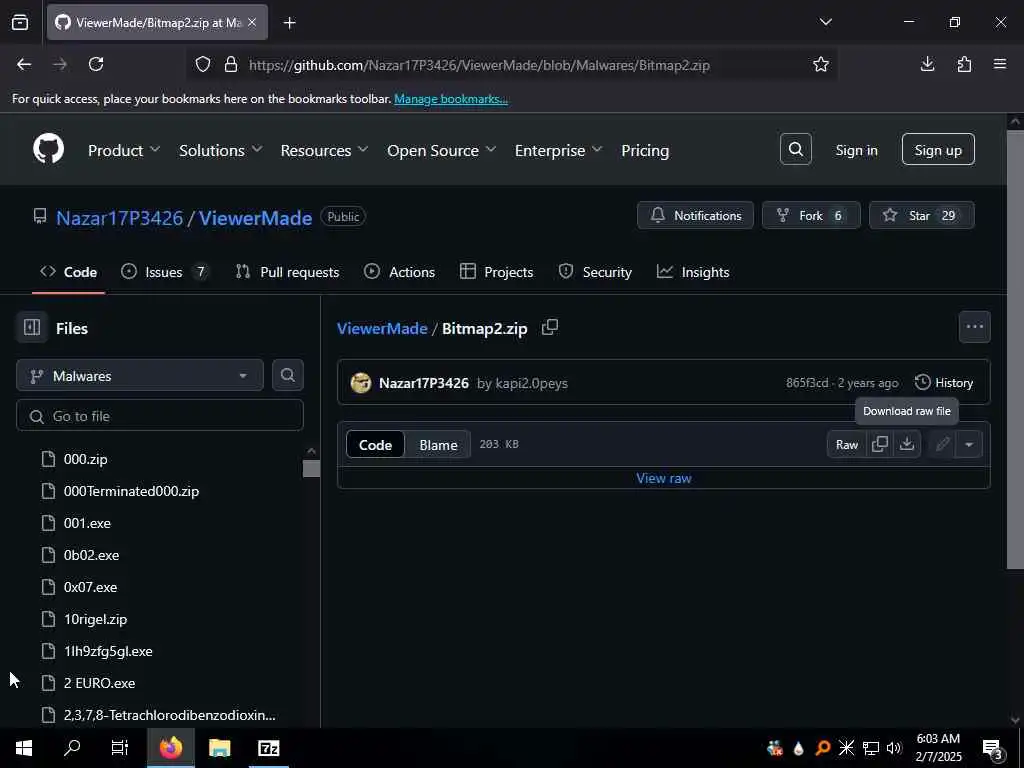1024x768 pixels.
Task: Expand the Solutions menu
Action: coord(221,150)
